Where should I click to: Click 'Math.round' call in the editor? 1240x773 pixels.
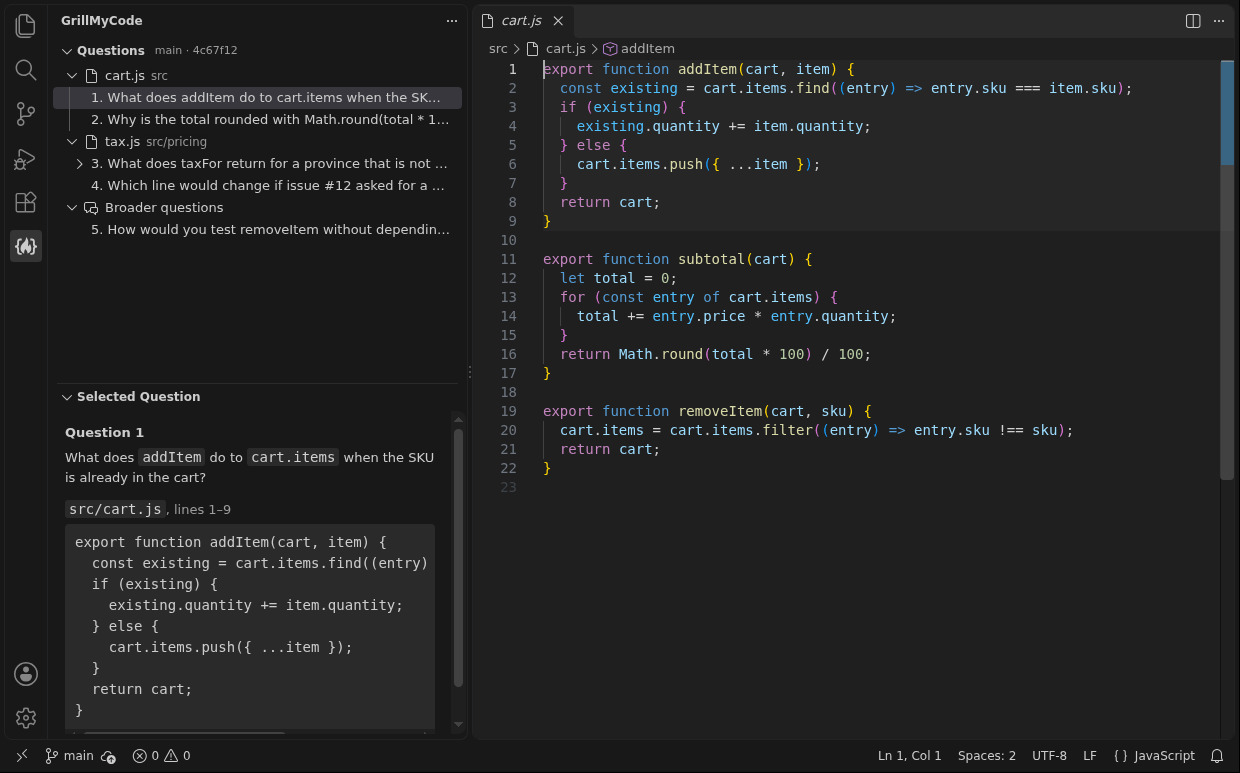pyautogui.click(x=661, y=354)
